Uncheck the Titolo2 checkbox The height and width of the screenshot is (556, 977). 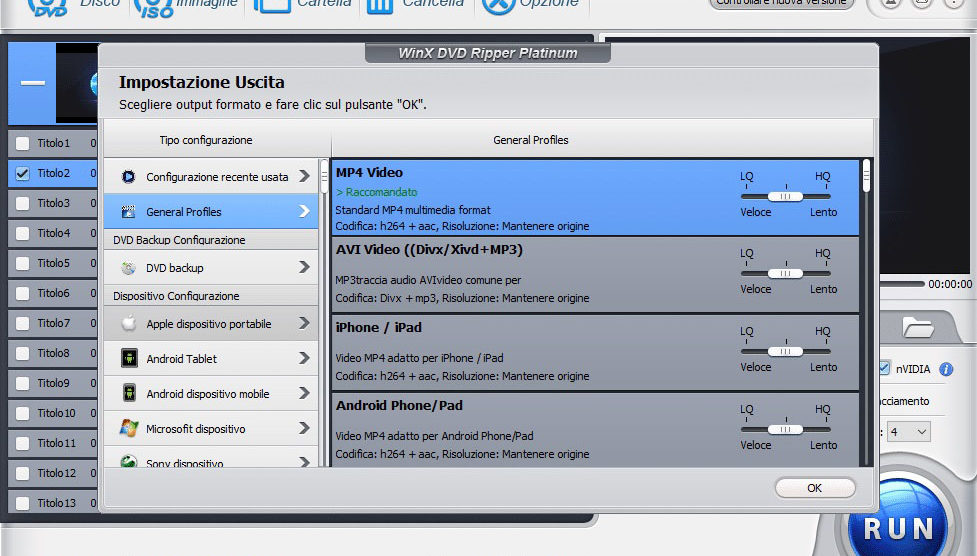point(22,173)
